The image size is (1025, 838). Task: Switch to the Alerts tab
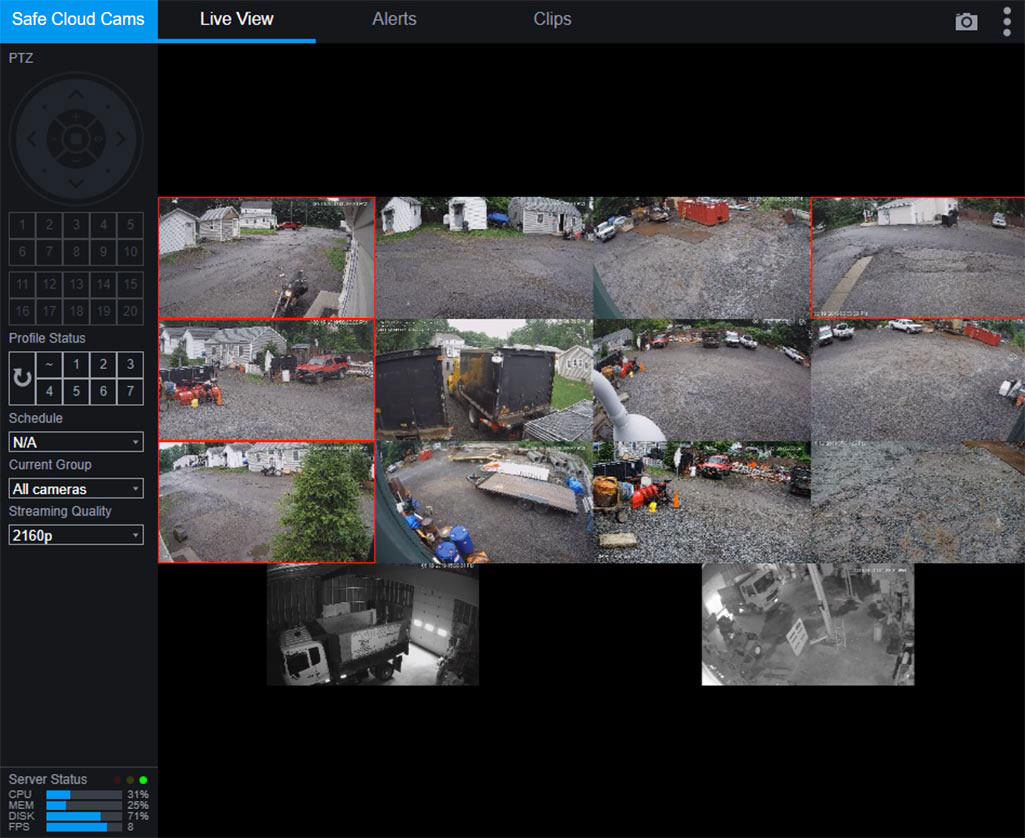[394, 19]
